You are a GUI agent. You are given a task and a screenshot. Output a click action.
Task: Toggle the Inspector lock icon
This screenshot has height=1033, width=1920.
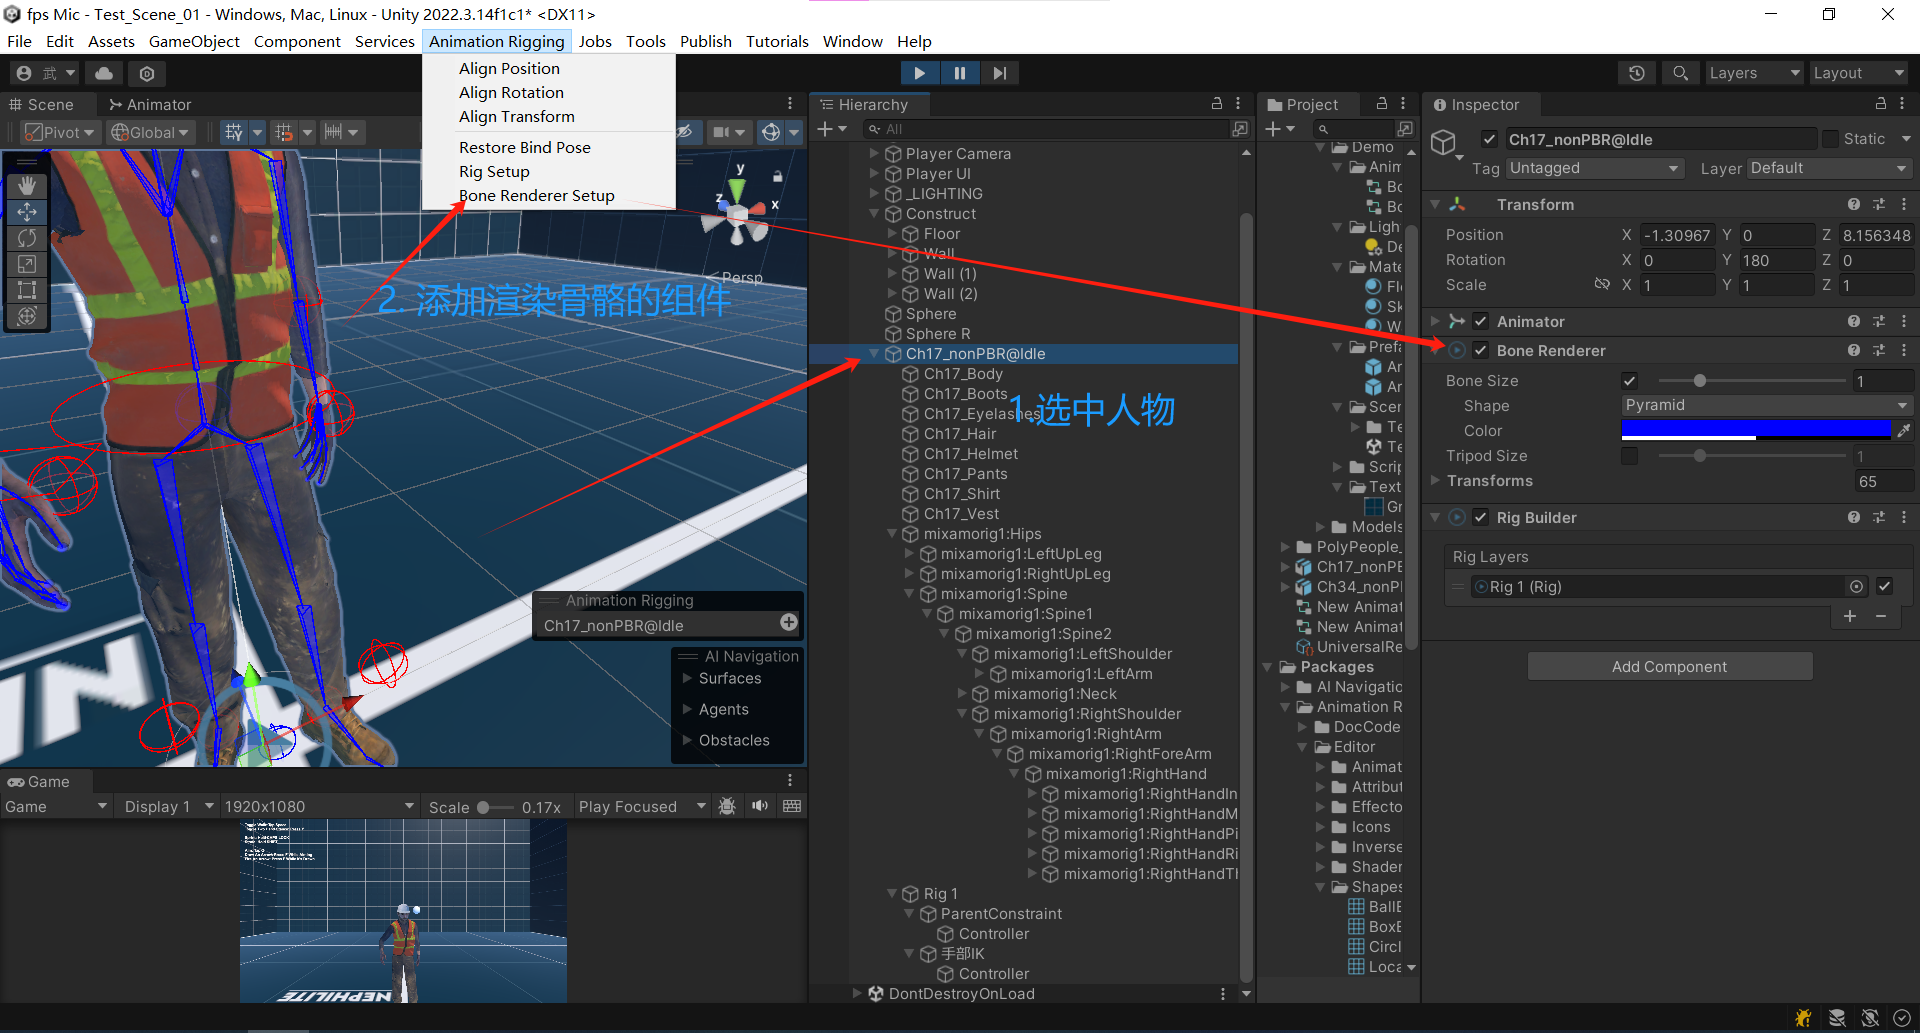tap(1880, 104)
